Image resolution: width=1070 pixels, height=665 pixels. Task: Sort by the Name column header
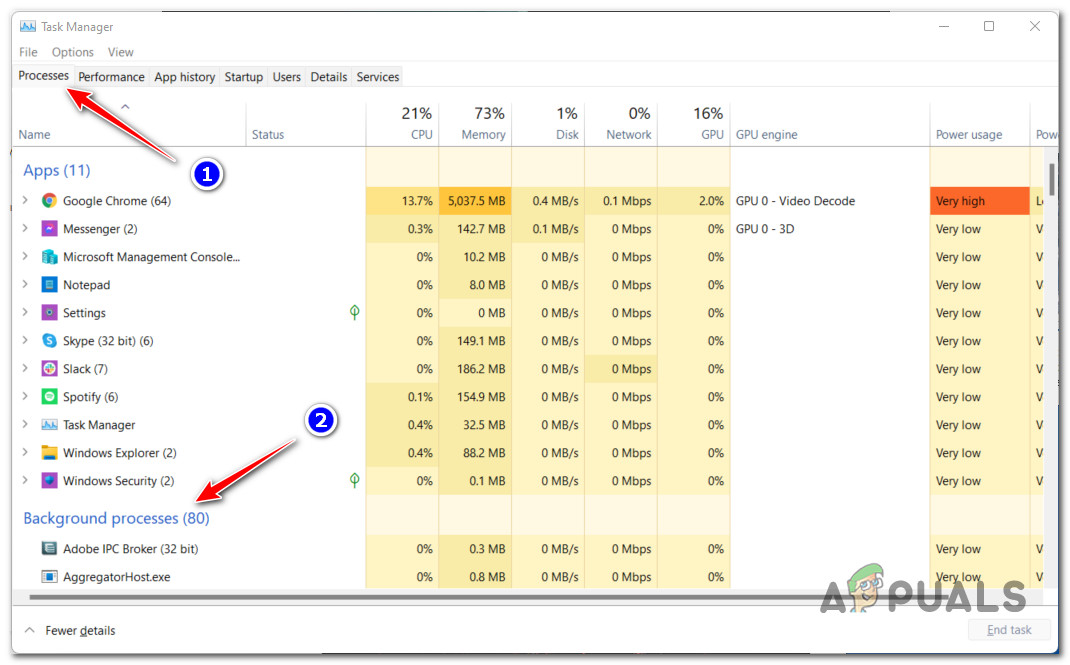pyautogui.click(x=130, y=124)
